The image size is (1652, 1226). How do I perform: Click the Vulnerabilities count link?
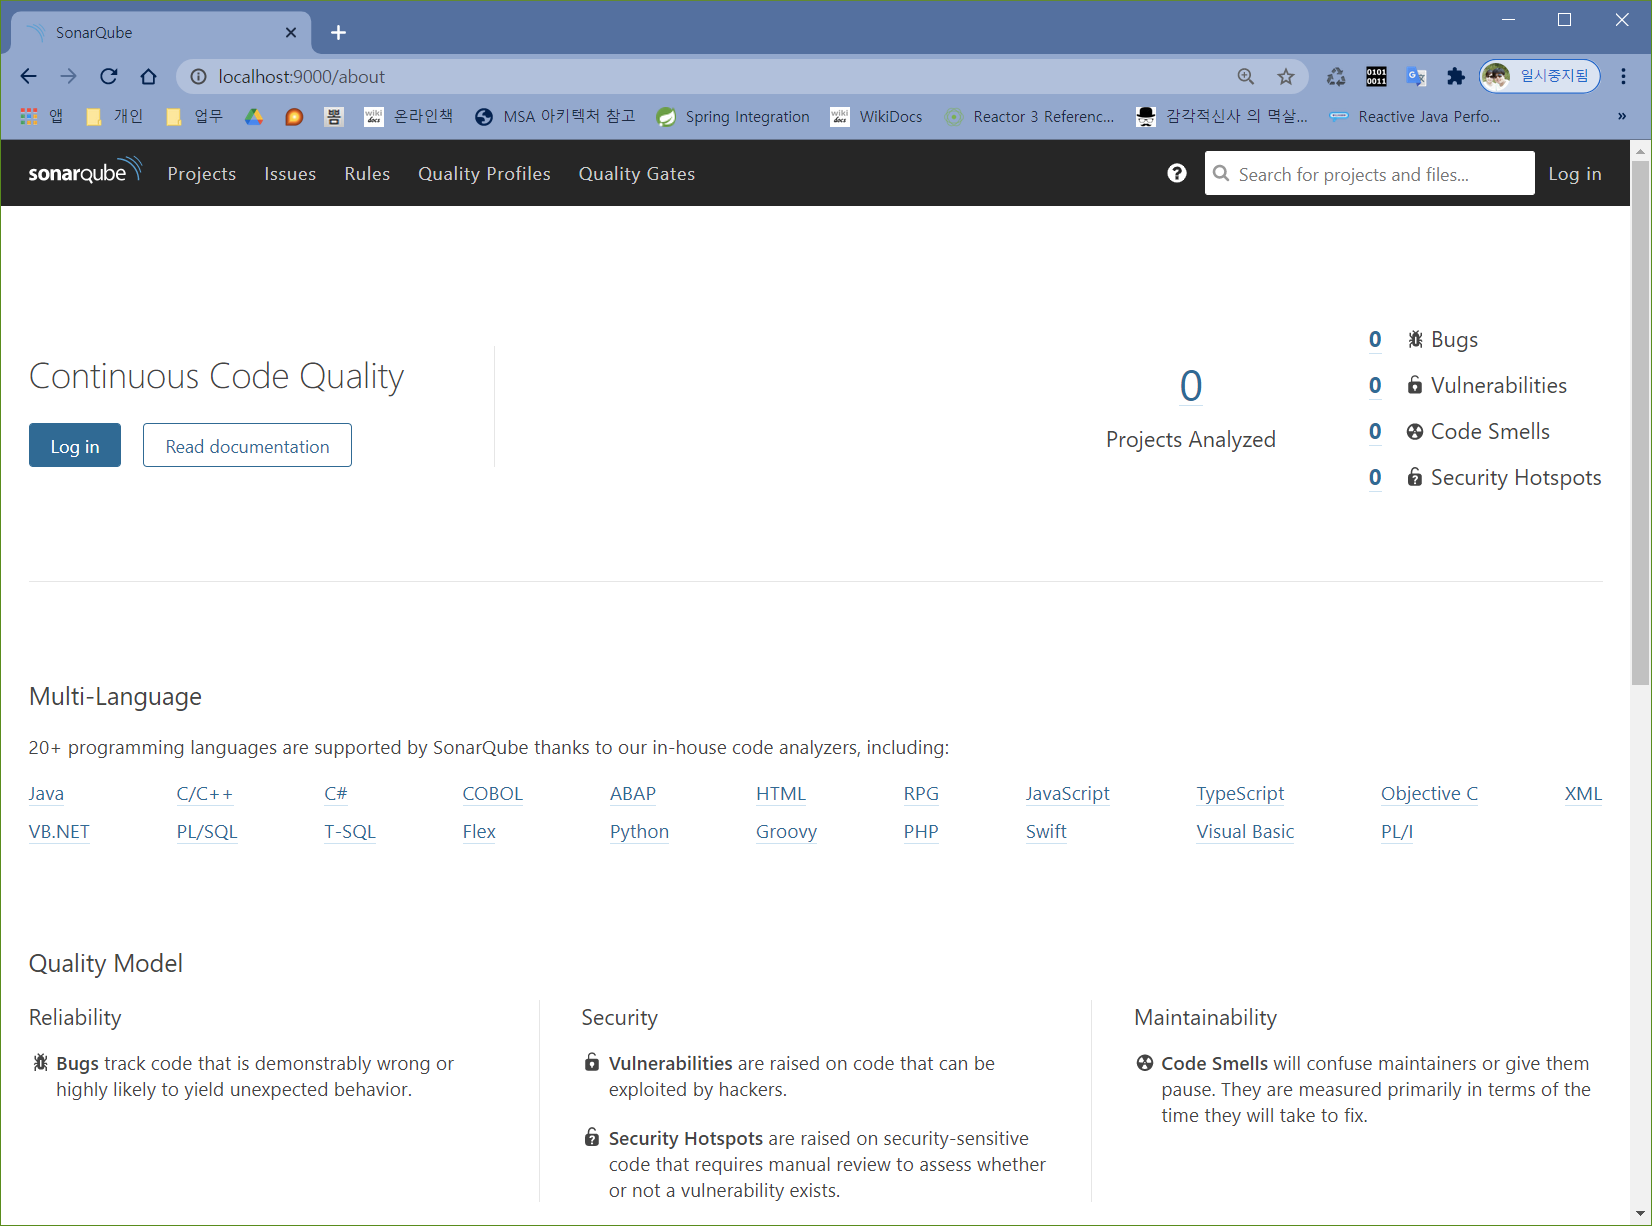coord(1375,386)
